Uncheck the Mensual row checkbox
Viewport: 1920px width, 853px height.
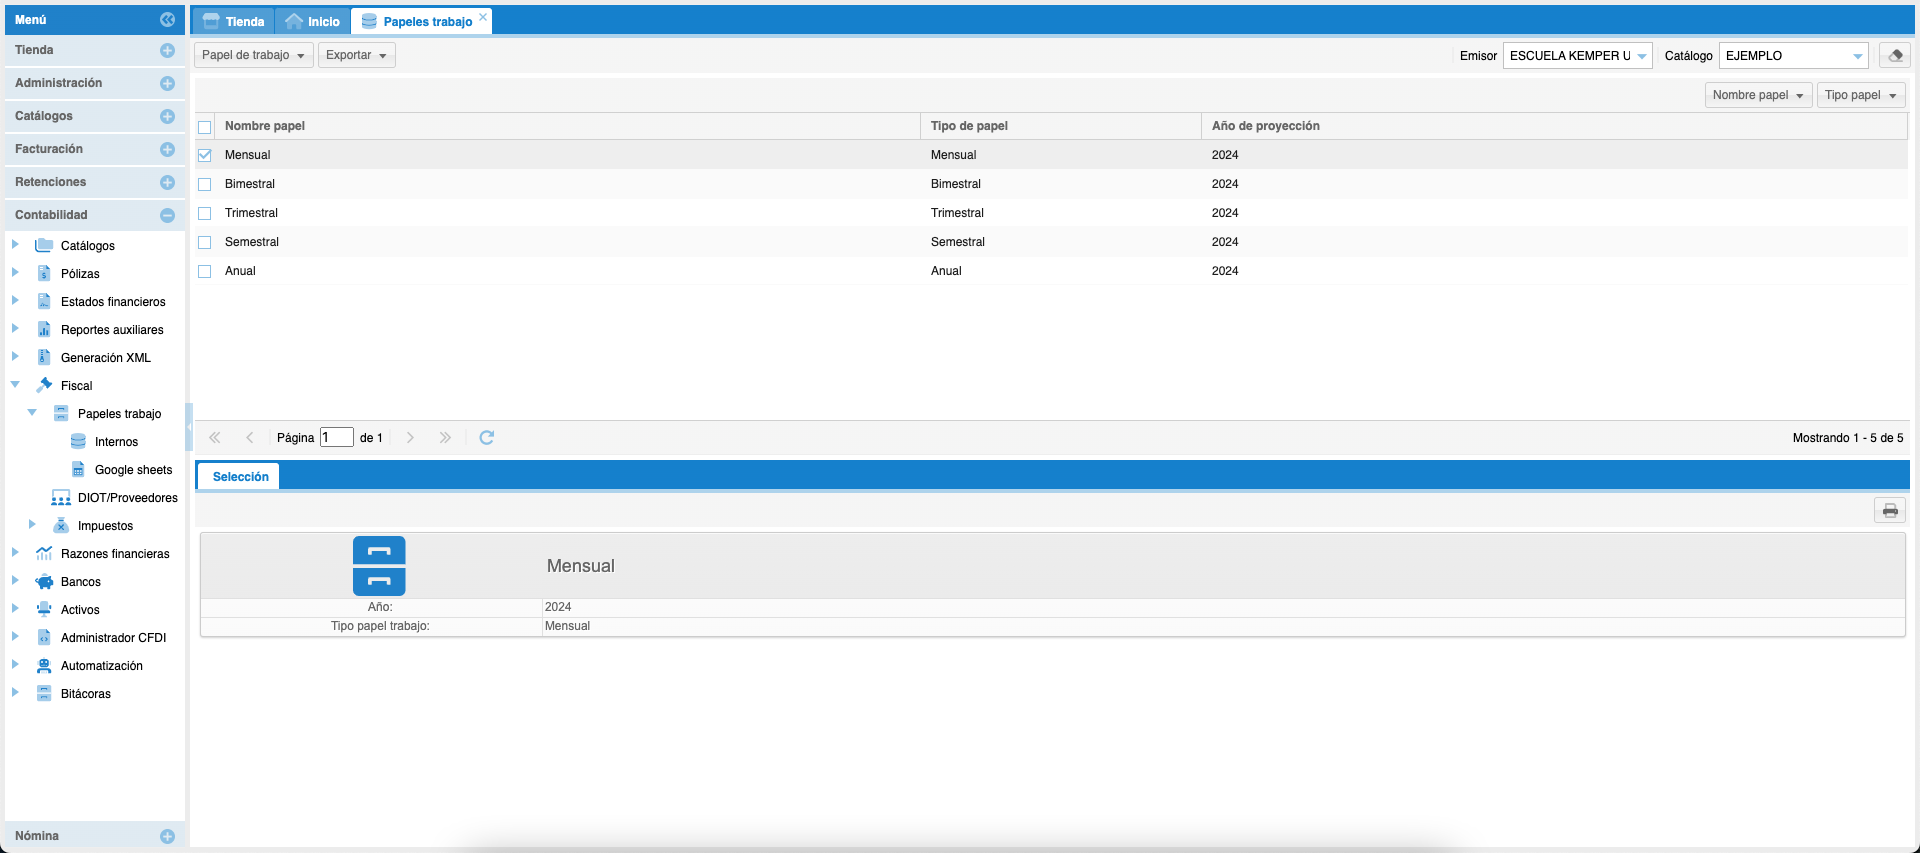205,155
